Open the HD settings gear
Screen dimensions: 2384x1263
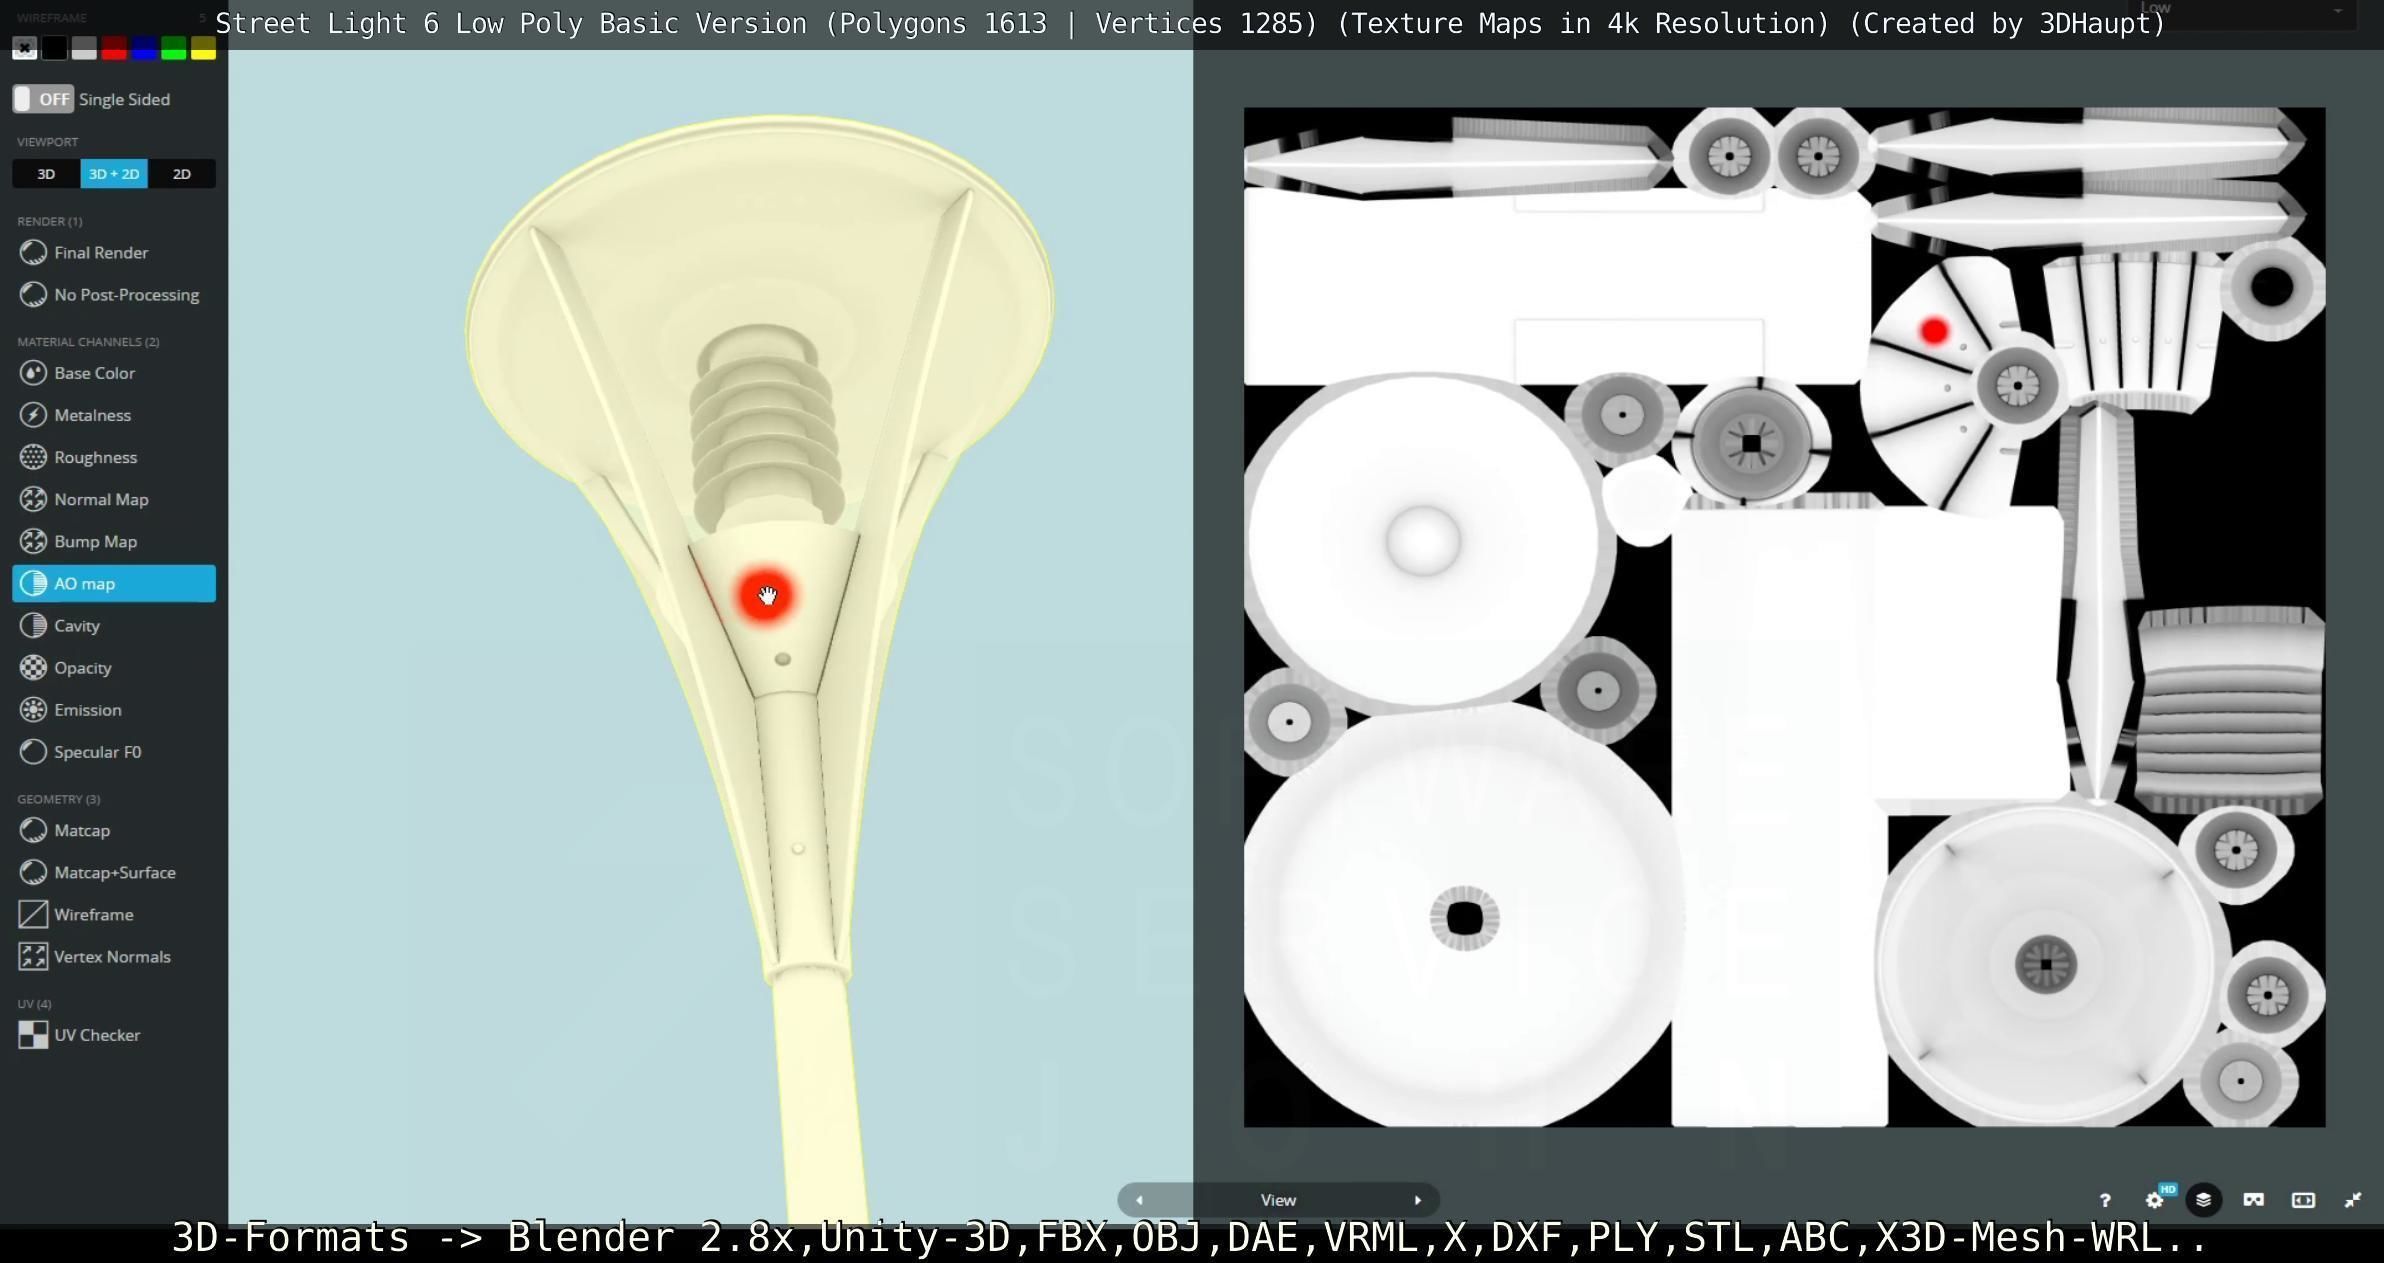[2155, 1200]
